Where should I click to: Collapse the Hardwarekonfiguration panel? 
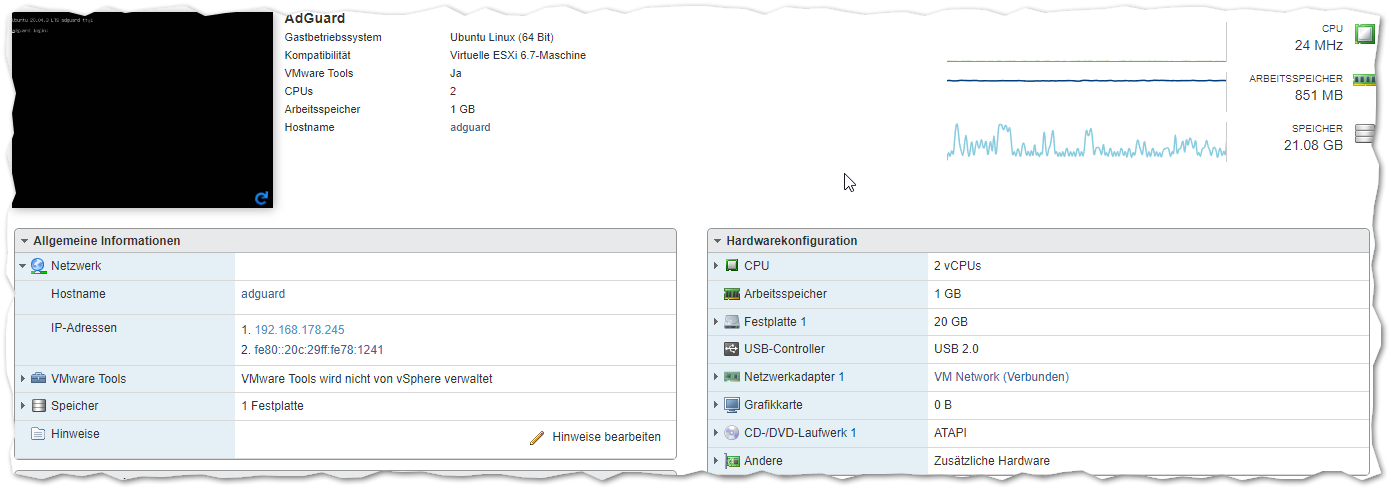point(717,241)
